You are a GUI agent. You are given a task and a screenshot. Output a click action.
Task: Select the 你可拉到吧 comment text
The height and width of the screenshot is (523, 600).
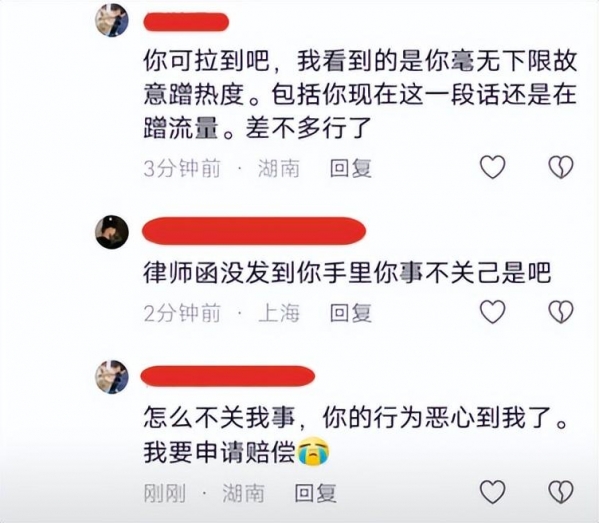[x=360, y=94]
